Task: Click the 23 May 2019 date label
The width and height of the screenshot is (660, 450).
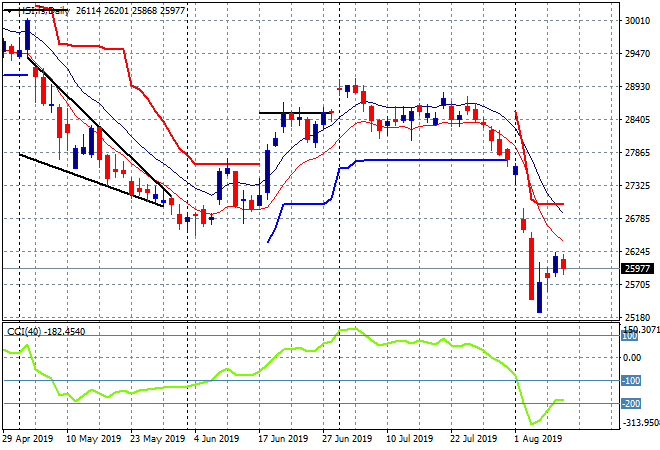Action: point(157,439)
